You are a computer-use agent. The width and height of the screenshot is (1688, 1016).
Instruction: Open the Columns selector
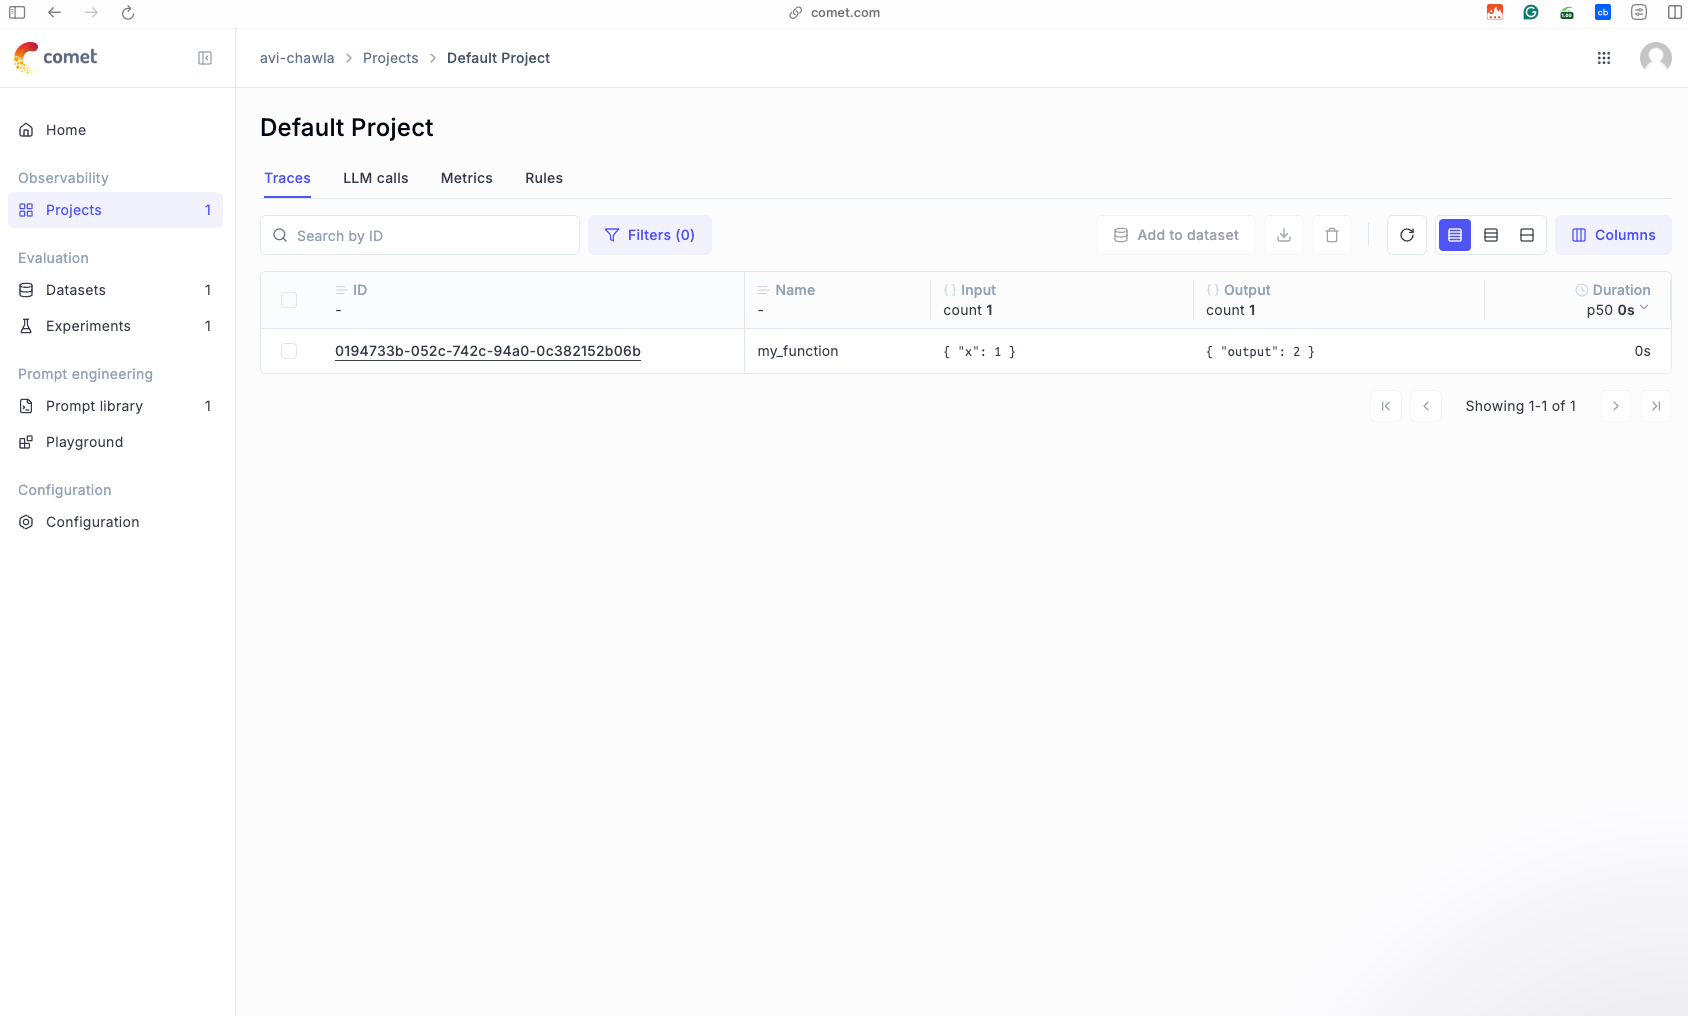pos(1613,235)
